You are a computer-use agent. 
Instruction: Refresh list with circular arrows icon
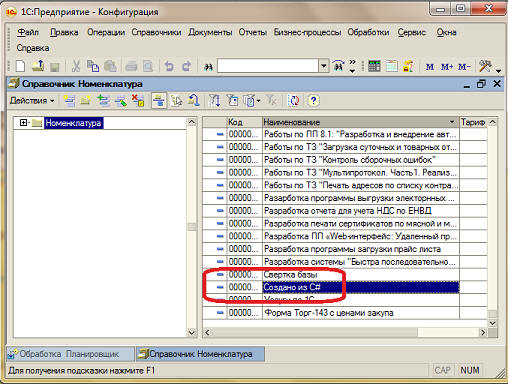pyautogui.click(x=294, y=100)
